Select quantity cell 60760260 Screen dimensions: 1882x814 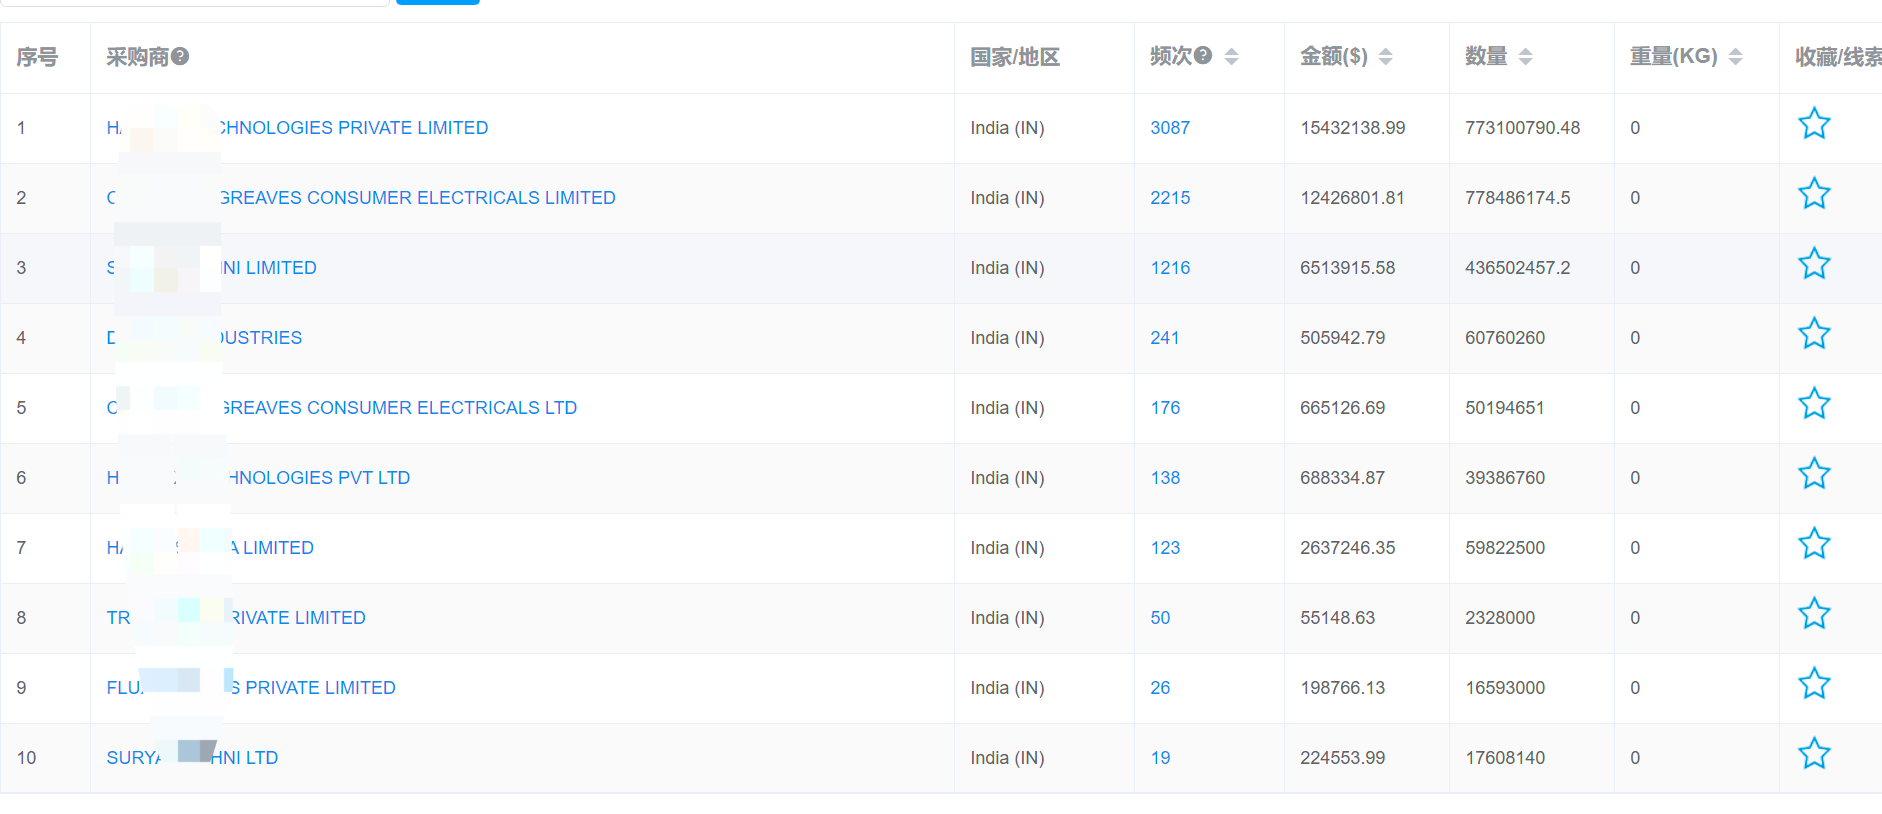1505,338
